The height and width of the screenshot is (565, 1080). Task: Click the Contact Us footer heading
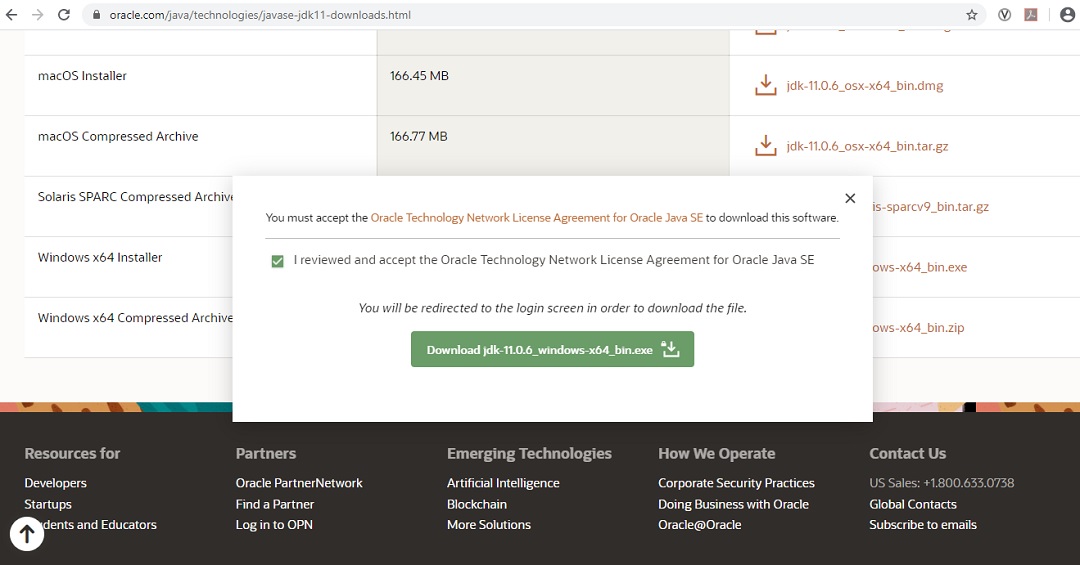pos(907,453)
